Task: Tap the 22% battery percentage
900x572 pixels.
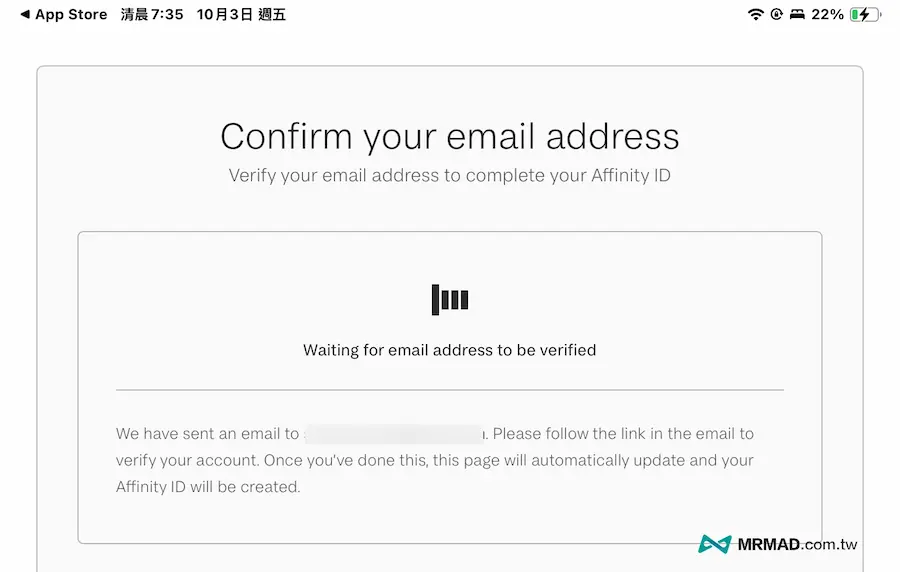Action: click(827, 15)
